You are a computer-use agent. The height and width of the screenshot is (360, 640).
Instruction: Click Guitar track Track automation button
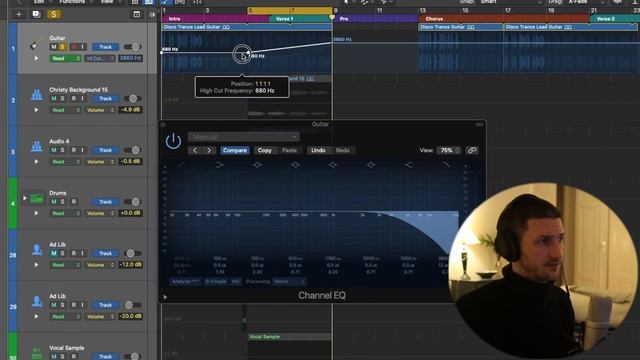[105, 47]
